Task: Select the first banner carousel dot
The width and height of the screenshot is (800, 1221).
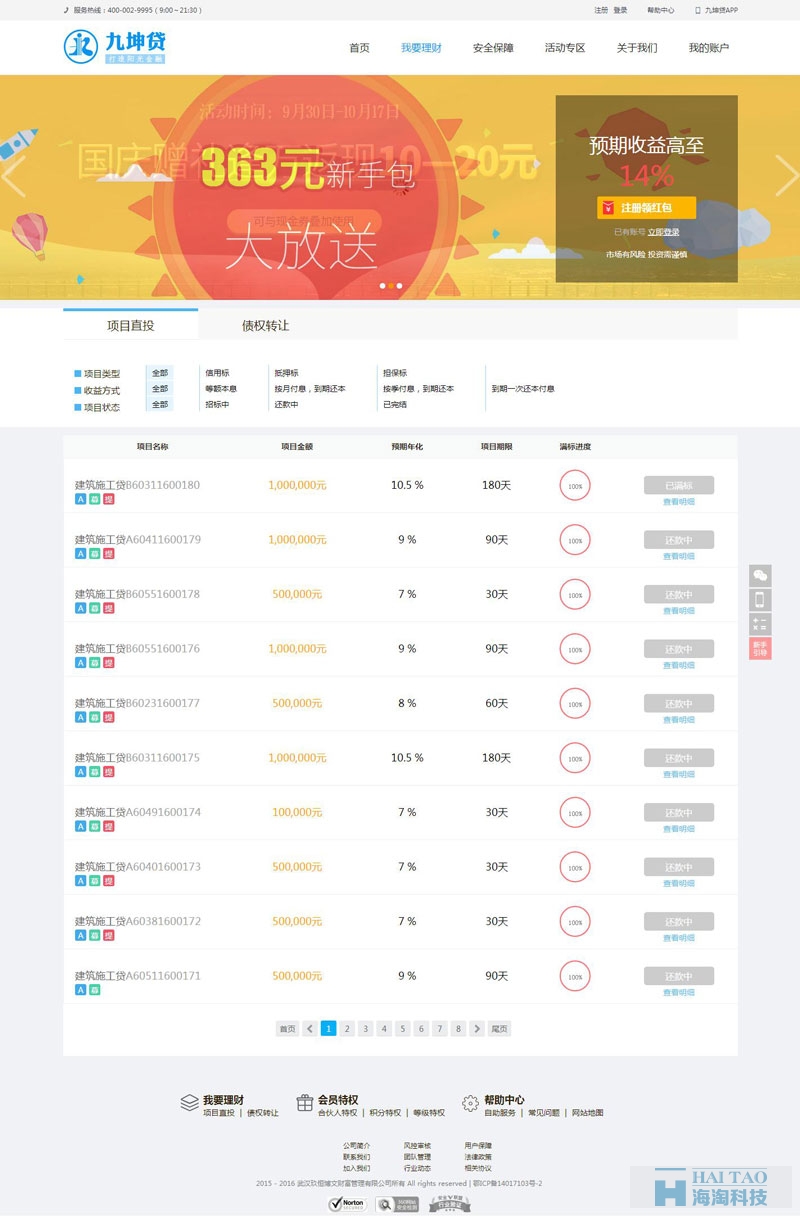Action: [x=381, y=286]
